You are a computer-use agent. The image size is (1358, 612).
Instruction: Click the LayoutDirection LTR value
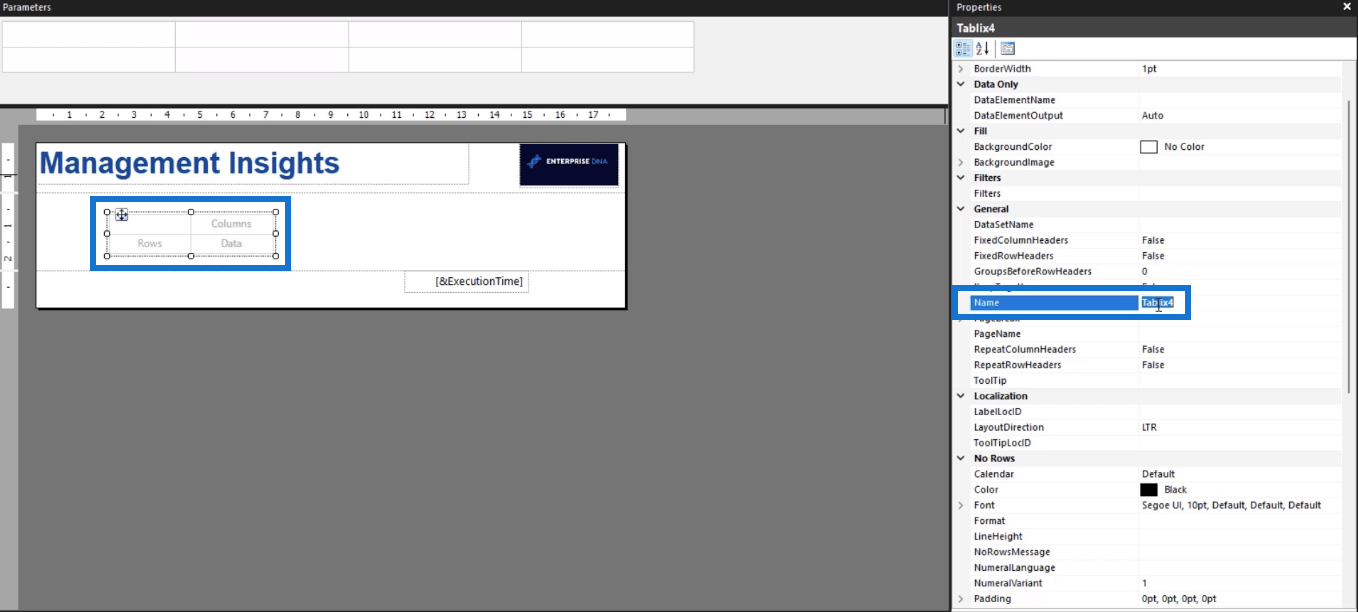1149,427
